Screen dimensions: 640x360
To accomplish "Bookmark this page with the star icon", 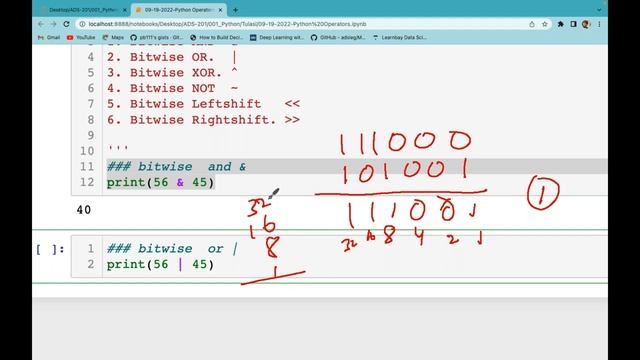I will coord(544,24).
